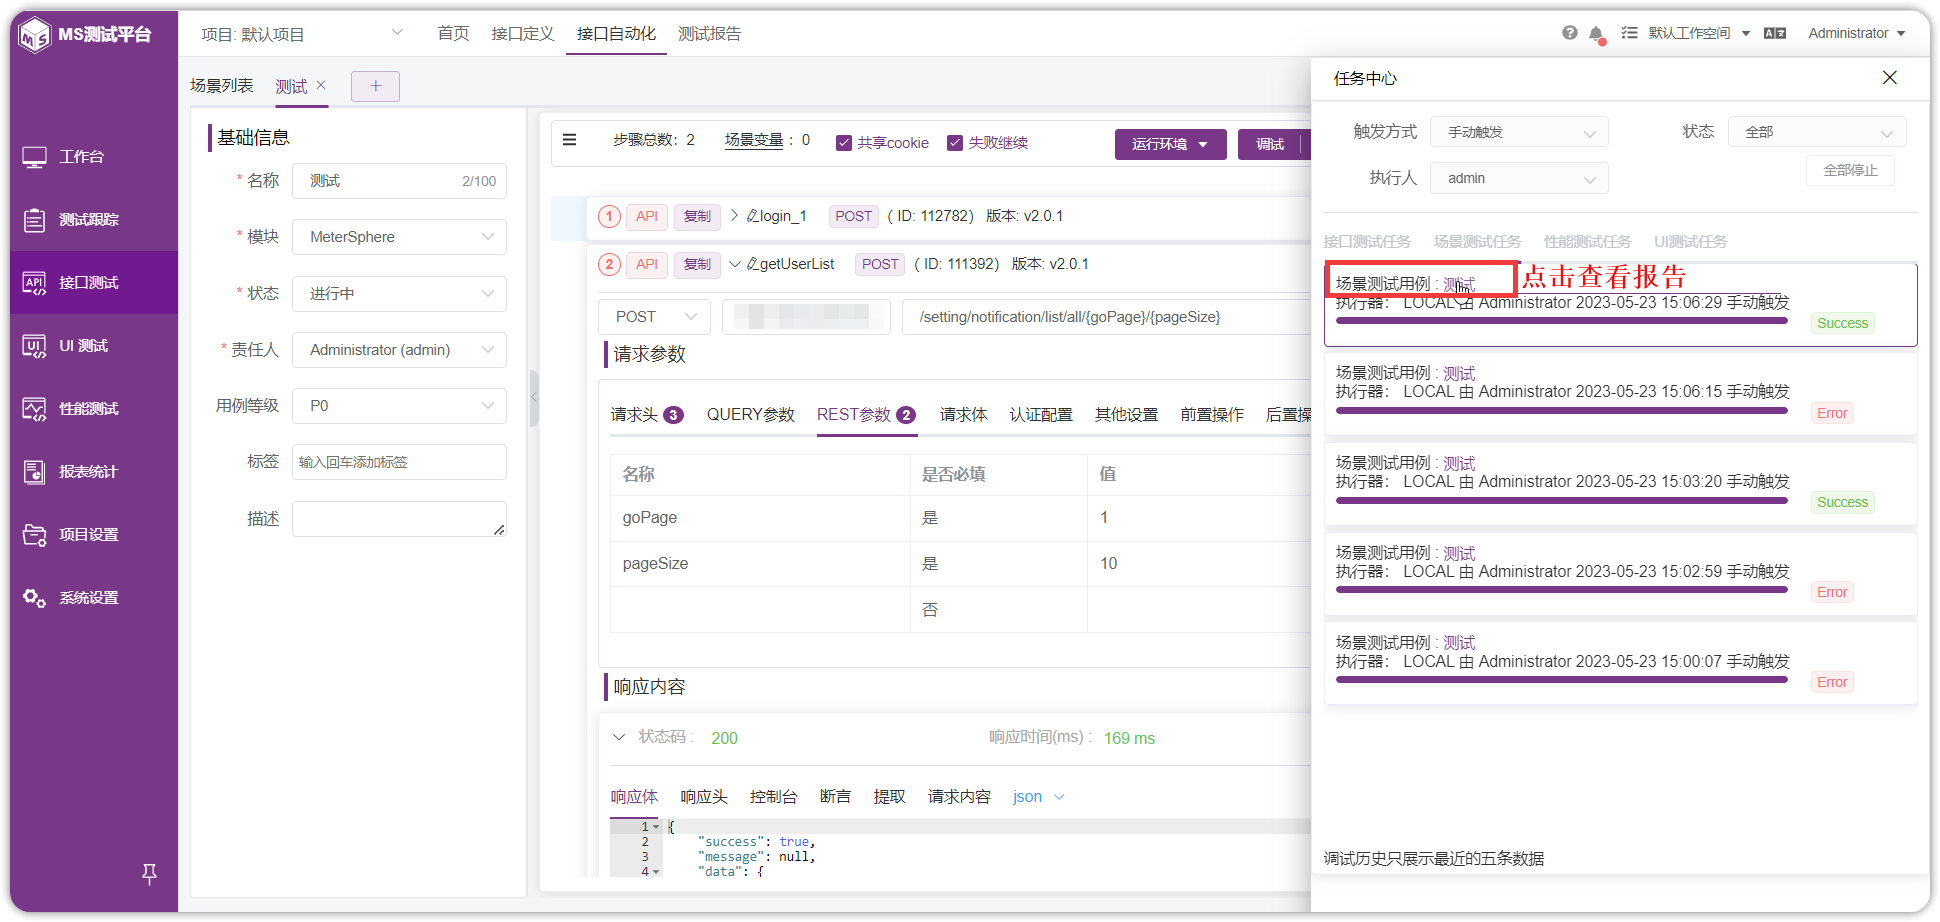
Task: Open the 工作台 workbench sidebar icon
Action: 35,157
